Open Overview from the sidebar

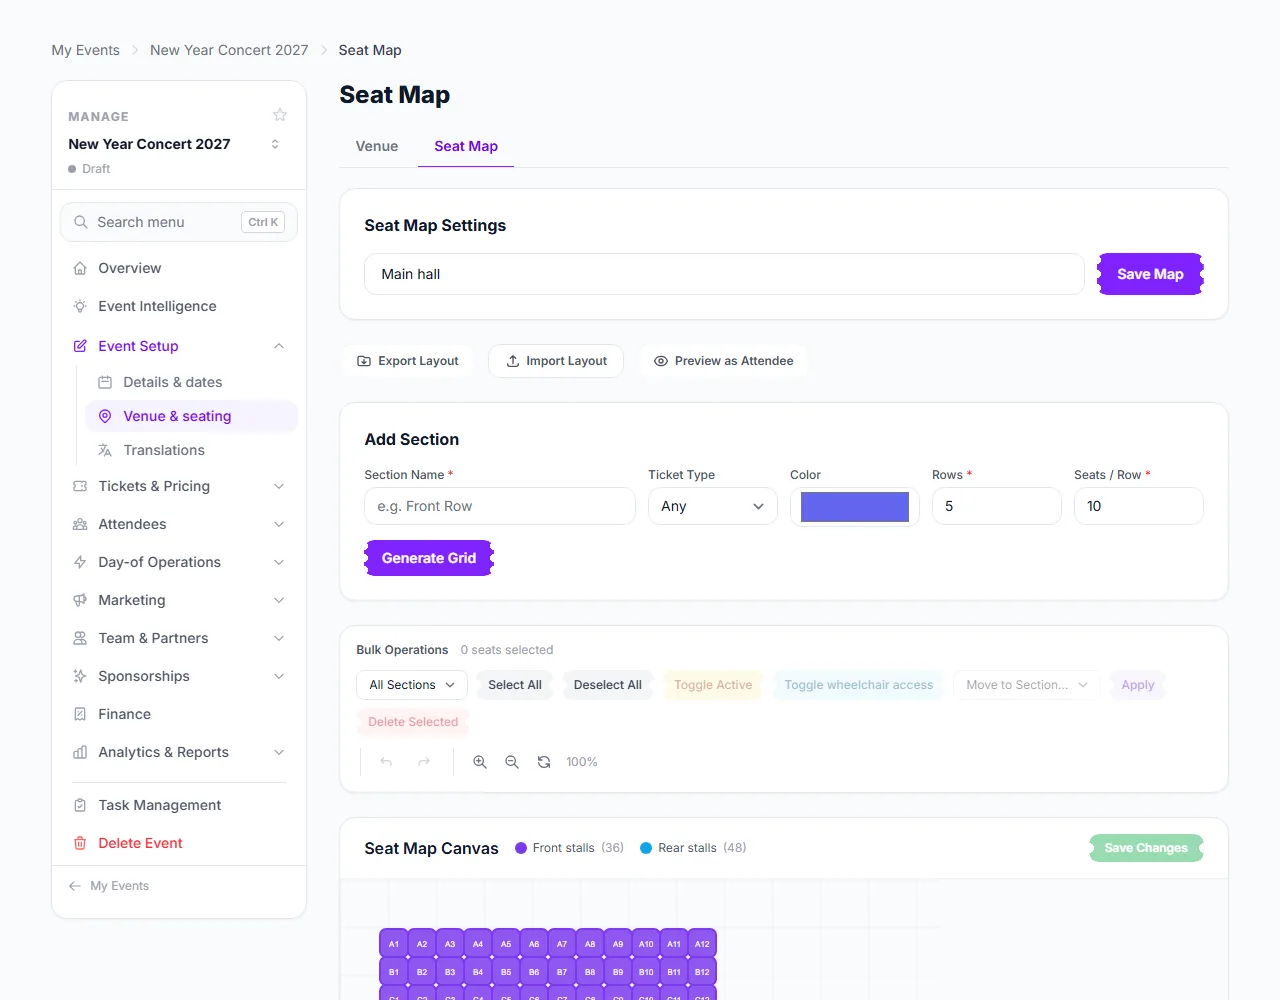tap(179, 268)
